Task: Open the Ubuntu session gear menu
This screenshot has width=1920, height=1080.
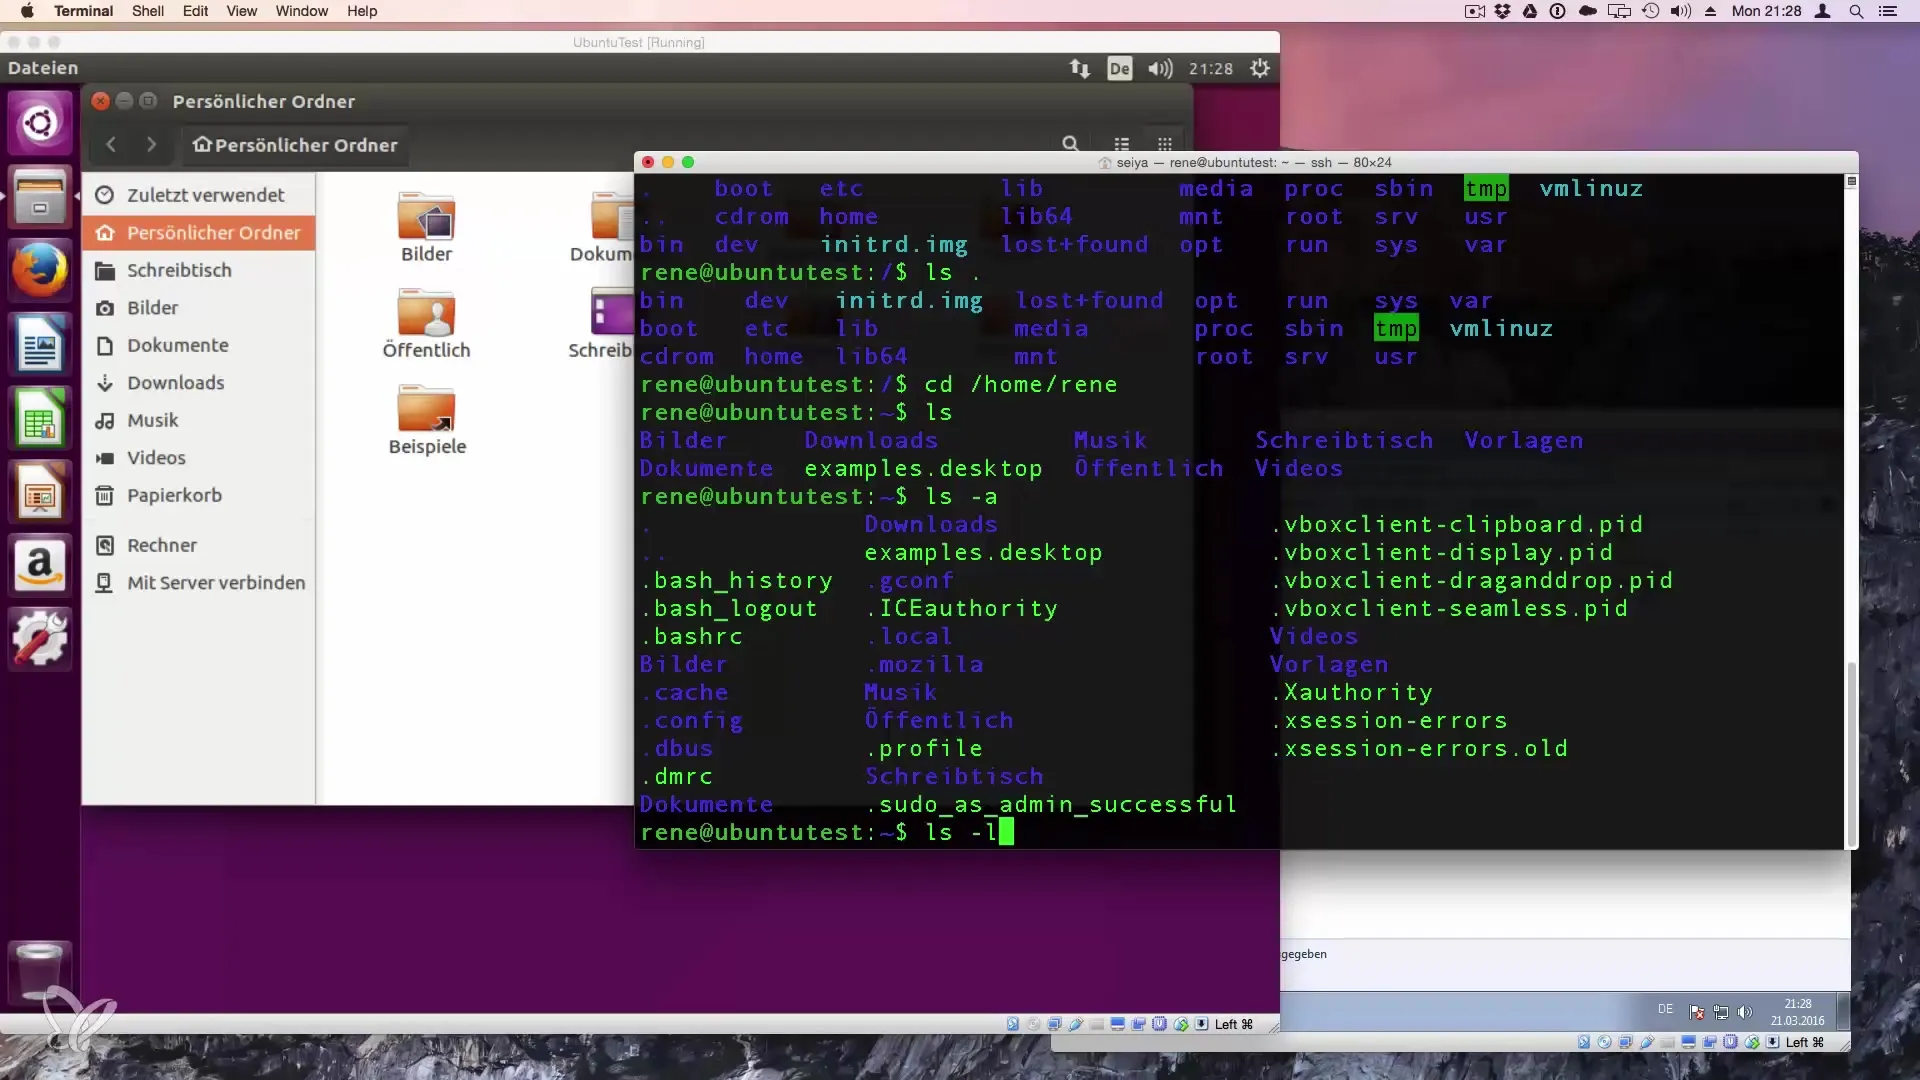Action: click(x=1260, y=68)
